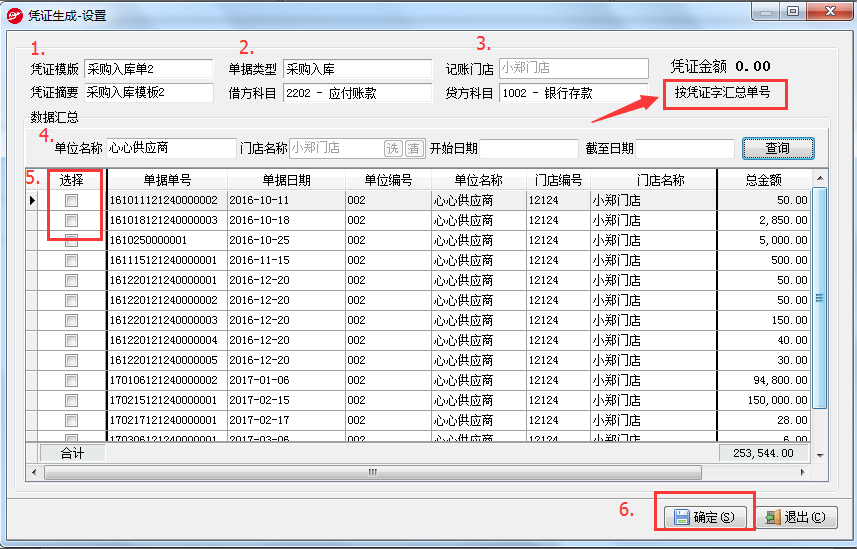857x549 pixels.
Task: Tick the checkbox for the 2016-10-18 row
Action: pos(71,220)
